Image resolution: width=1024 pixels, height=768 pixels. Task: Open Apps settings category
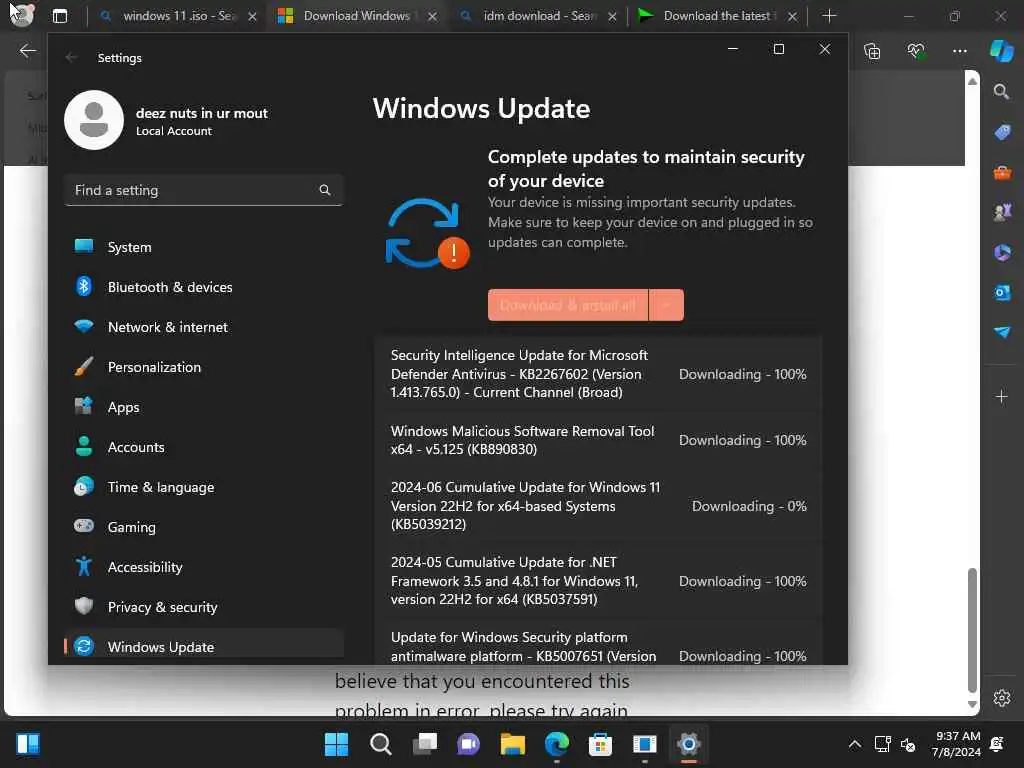click(204, 407)
